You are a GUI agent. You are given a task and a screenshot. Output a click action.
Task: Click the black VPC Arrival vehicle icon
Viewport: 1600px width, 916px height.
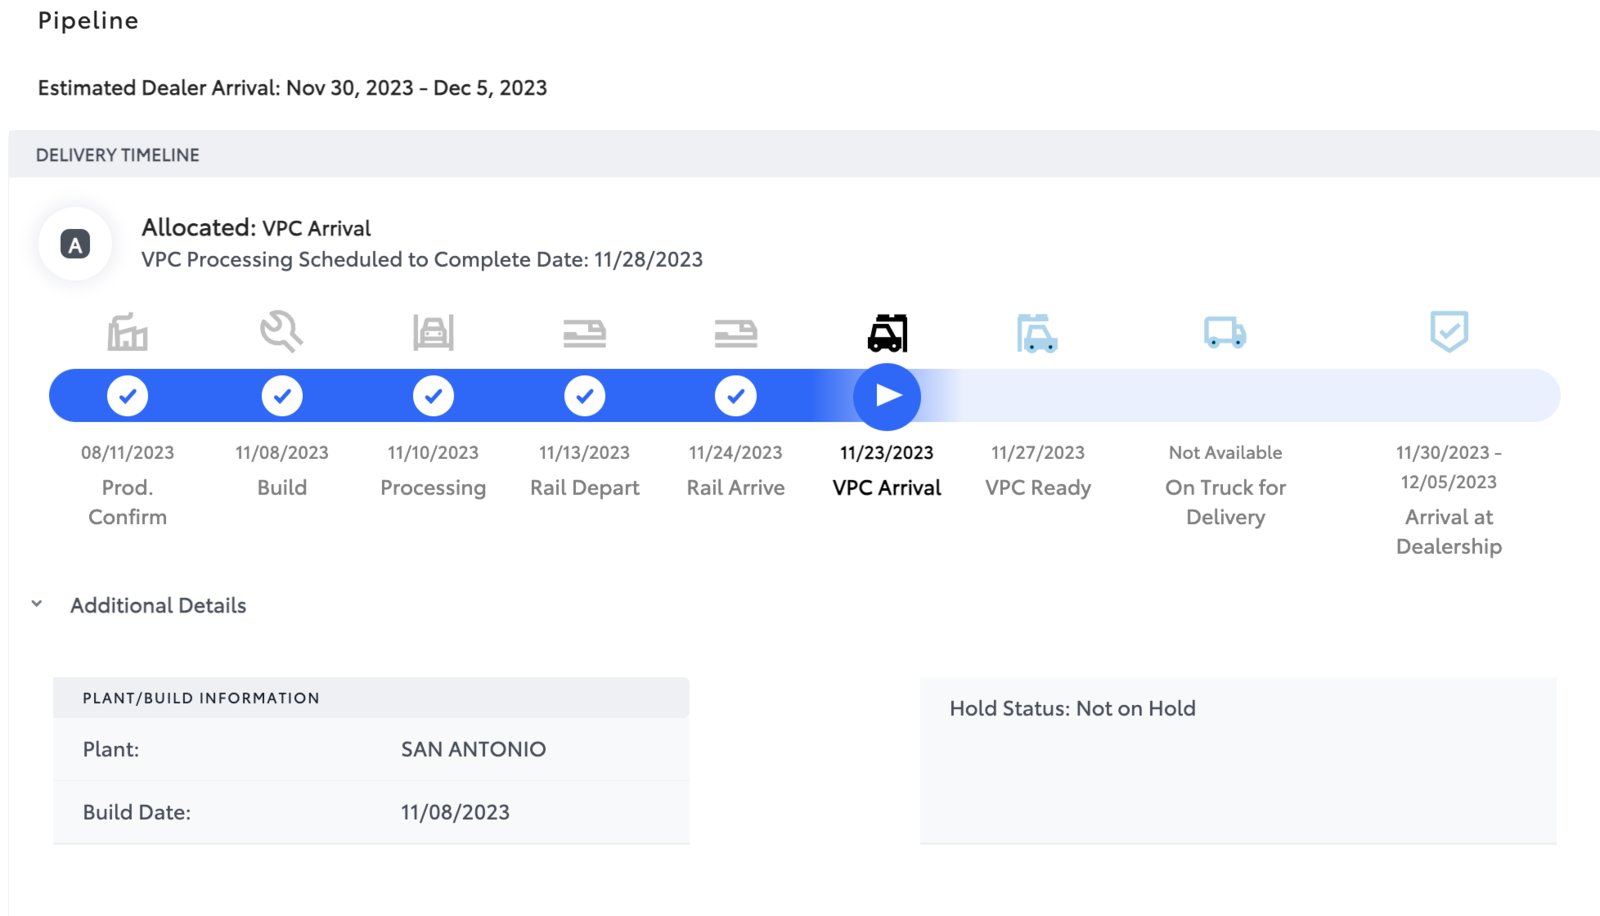click(x=888, y=333)
